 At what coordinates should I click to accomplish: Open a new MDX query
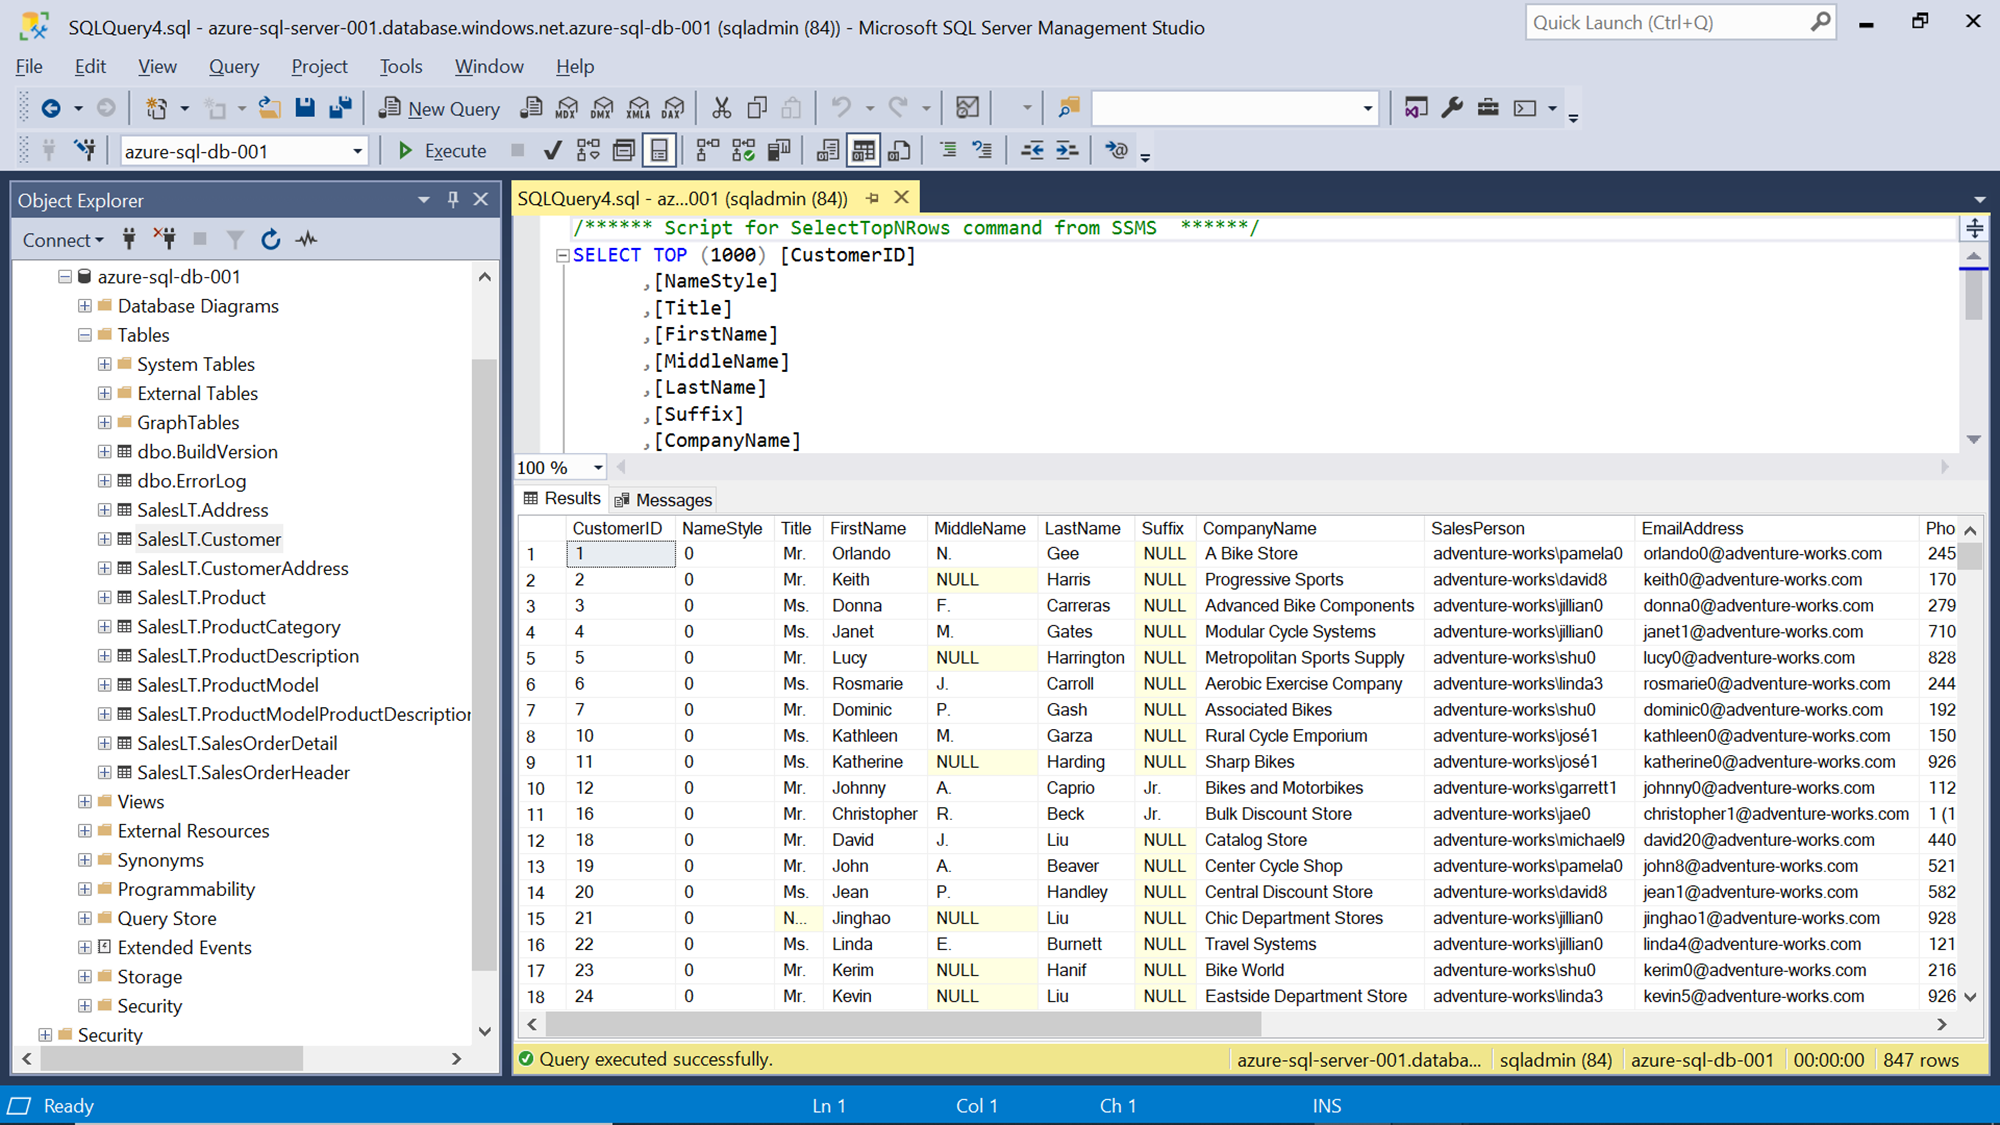[x=567, y=108]
